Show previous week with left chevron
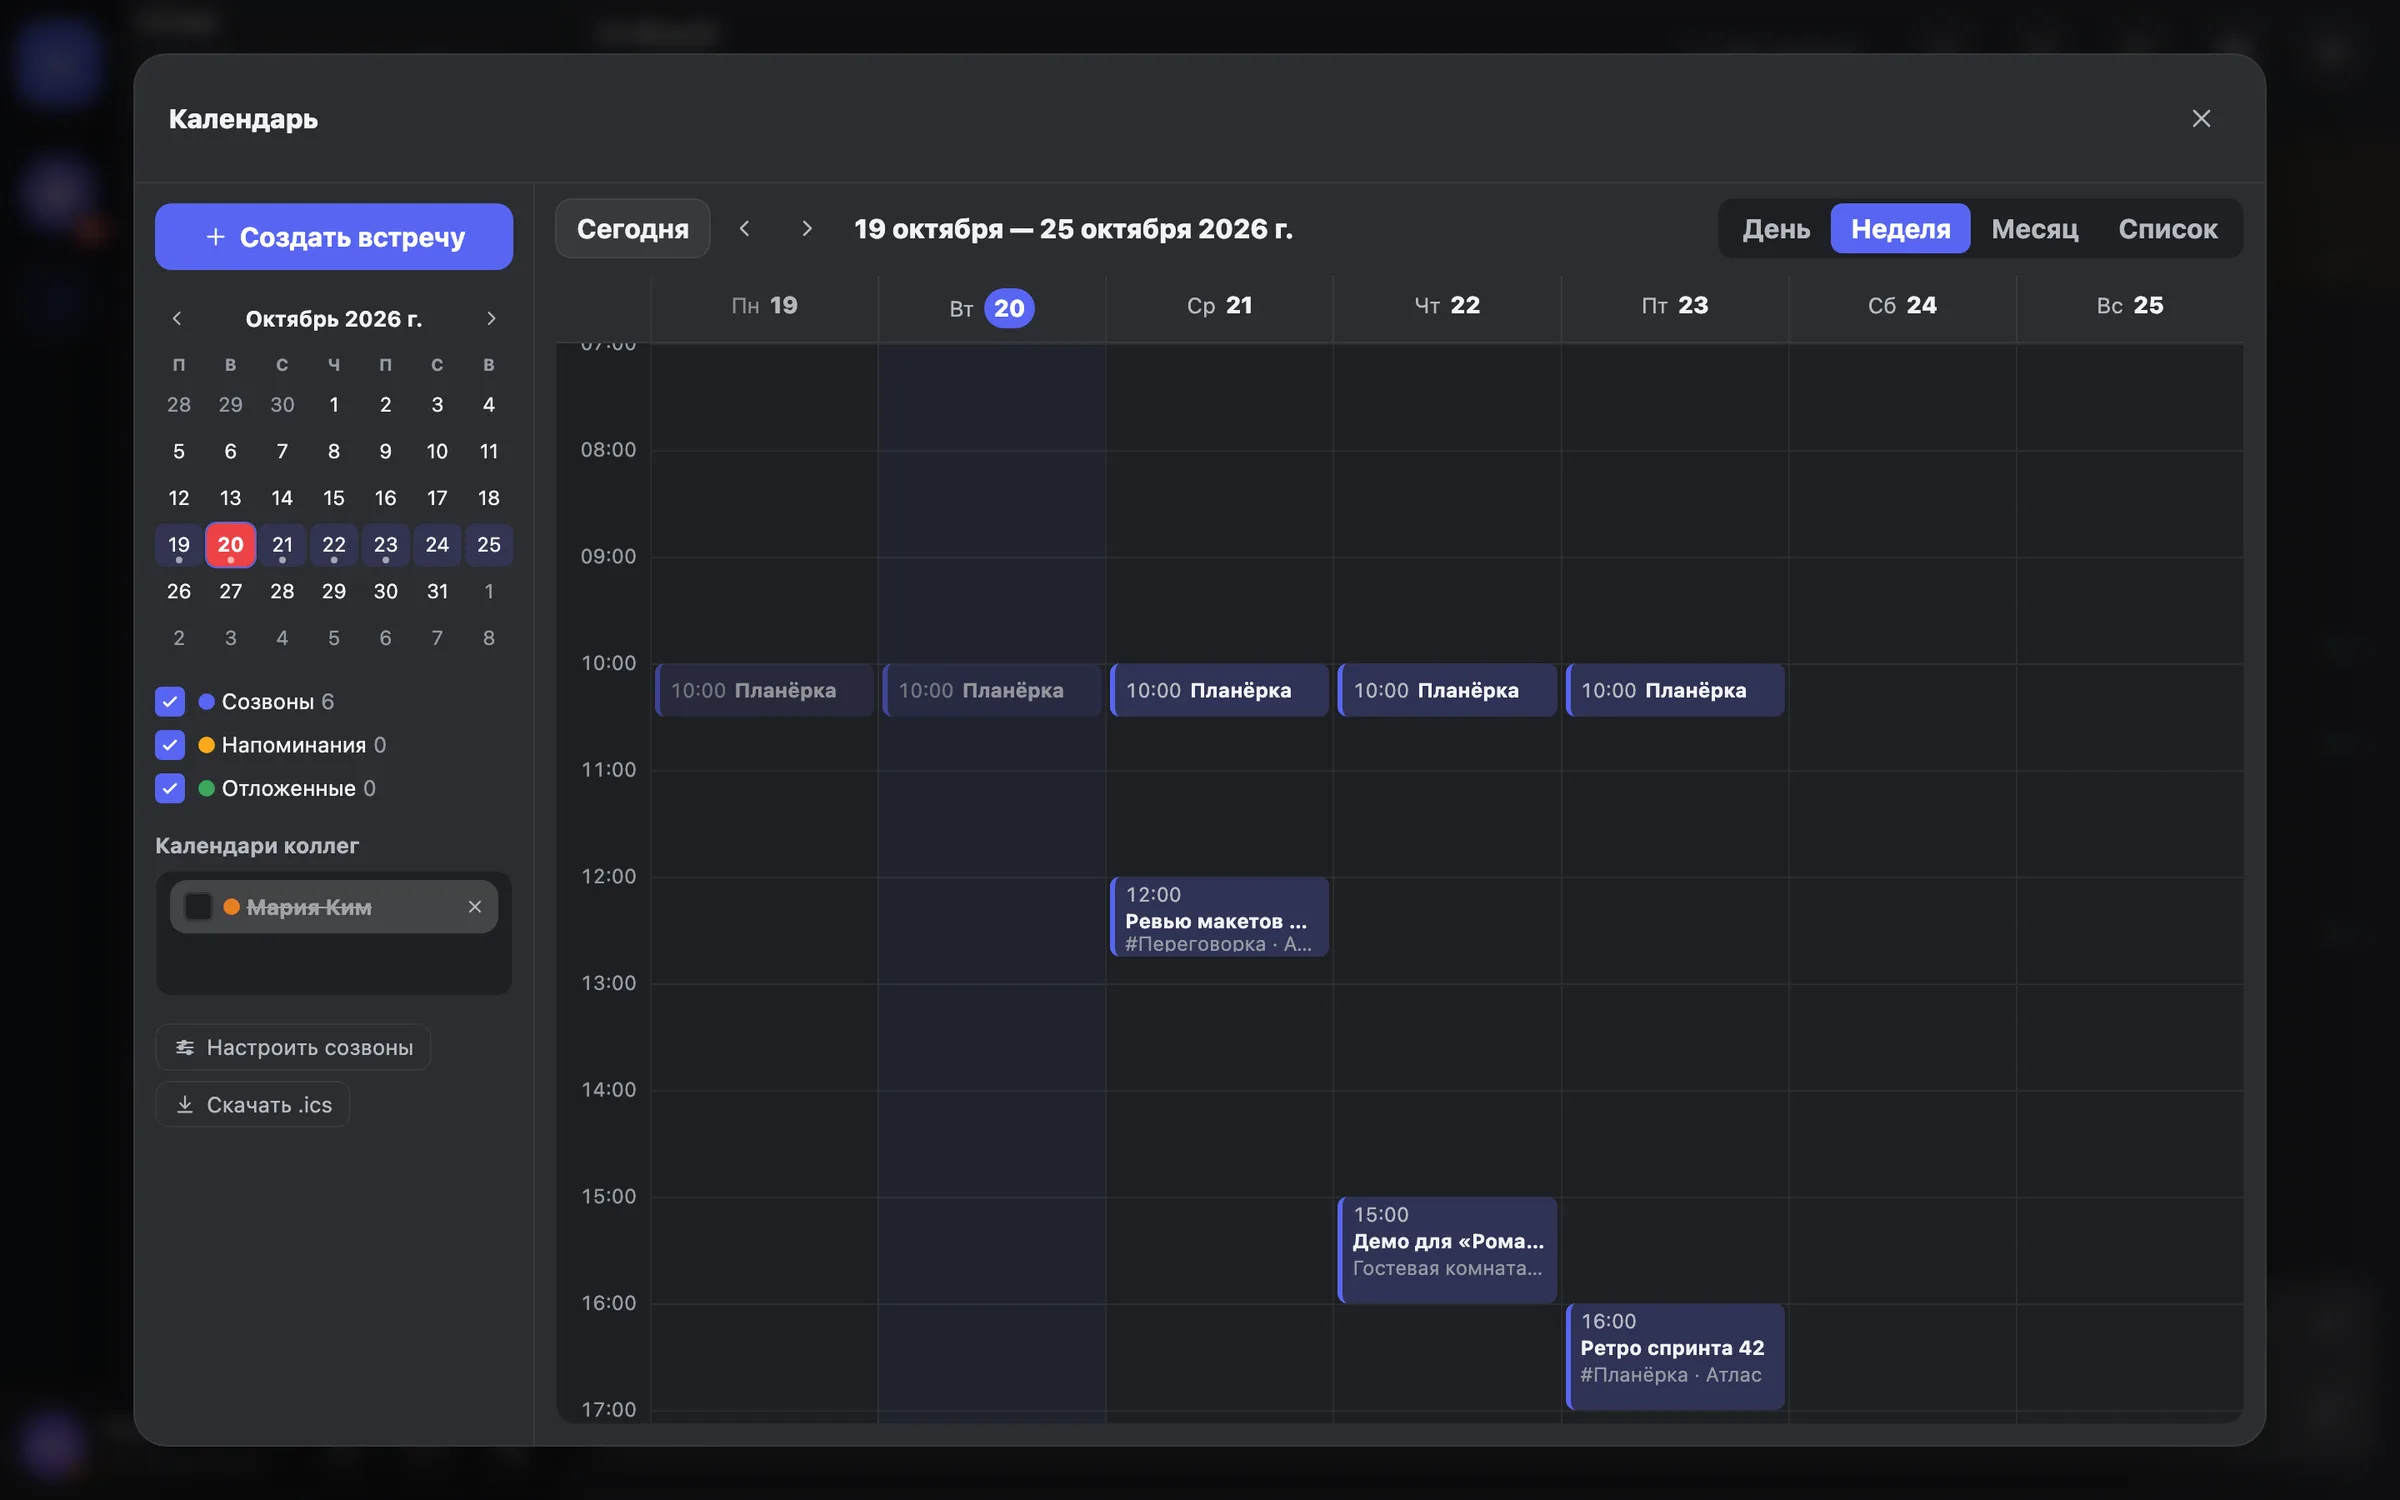Image resolution: width=2400 pixels, height=1500 pixels. tap(744, 229)
